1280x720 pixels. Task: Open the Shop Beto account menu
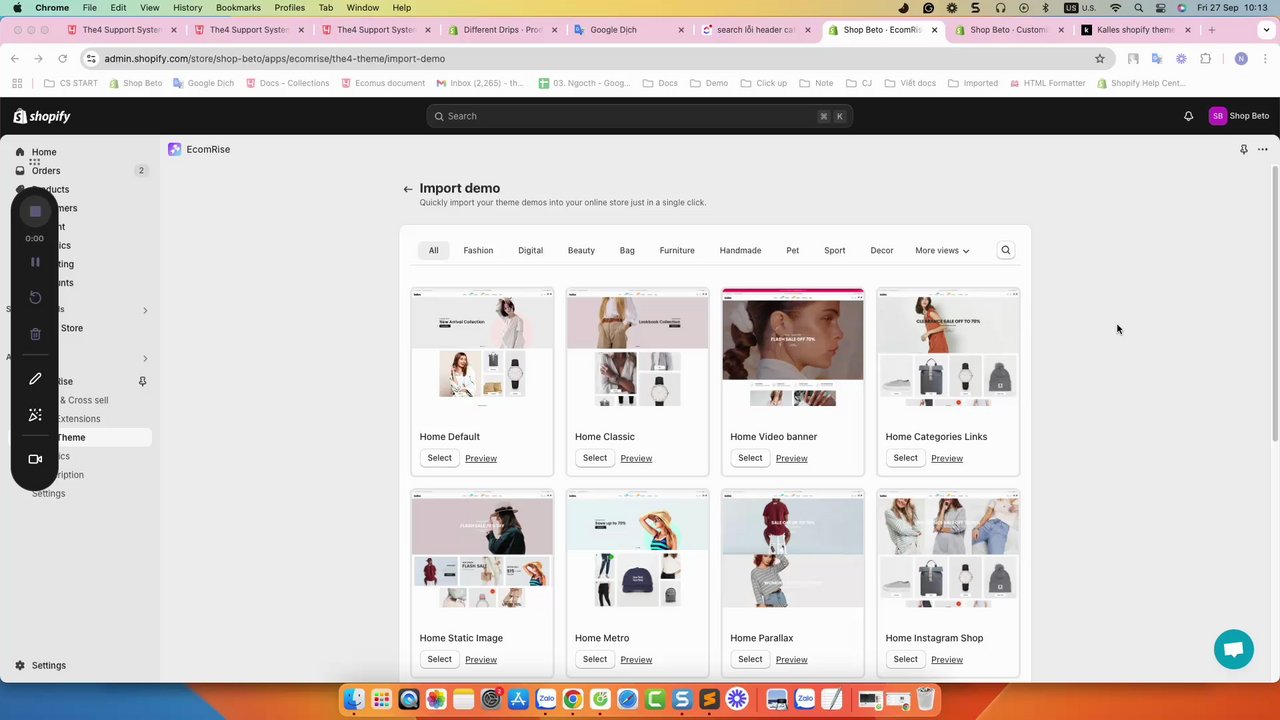pyautogui.click(x=1239, y=116)
